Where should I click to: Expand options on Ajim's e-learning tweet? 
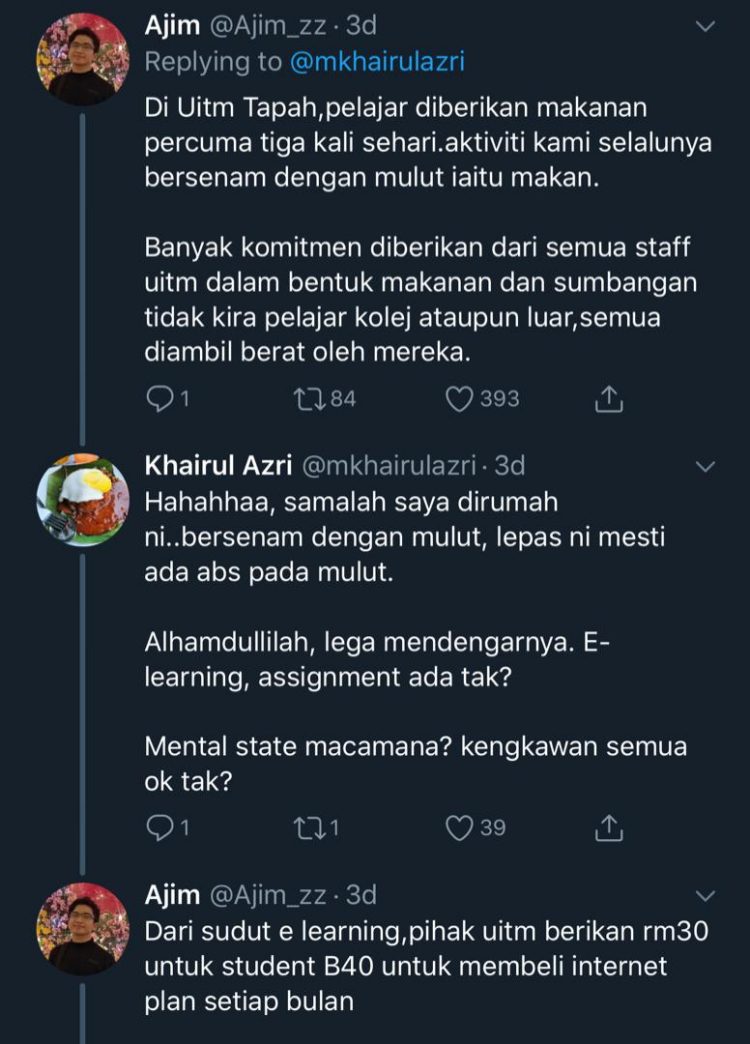click(707, 895)
